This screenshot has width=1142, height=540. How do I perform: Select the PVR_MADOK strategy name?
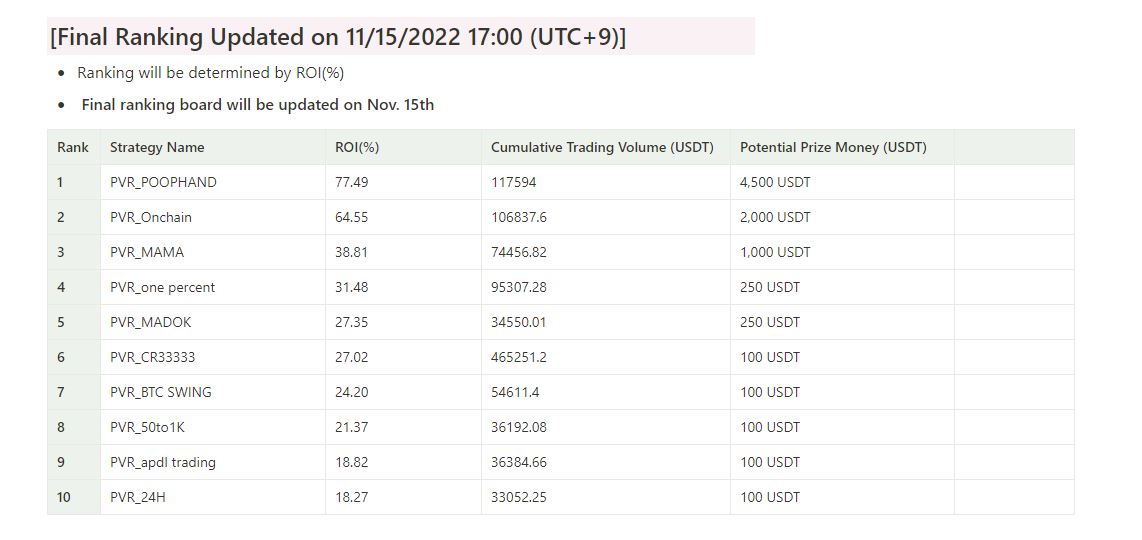(x=150, y=322)
